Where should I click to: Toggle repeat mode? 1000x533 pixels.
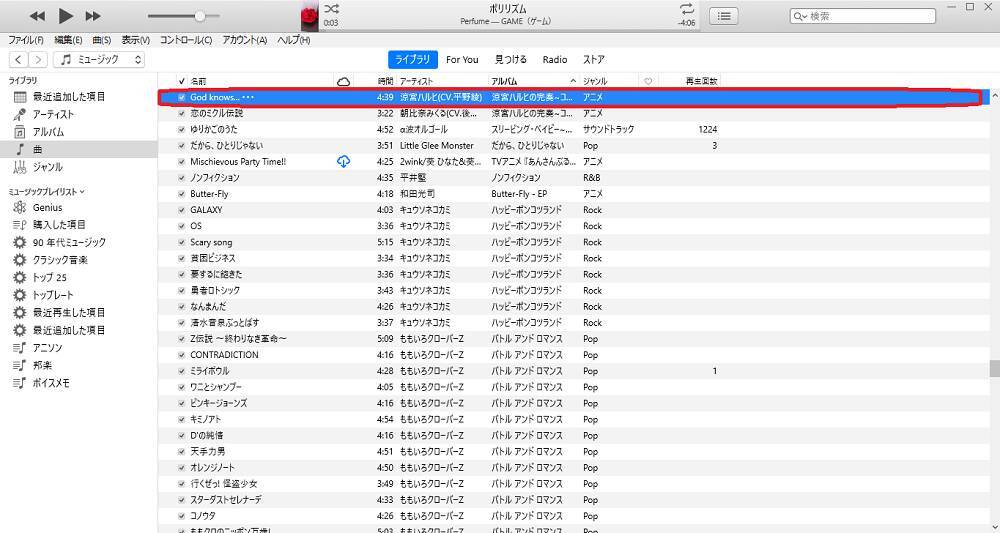click(686, 8)
